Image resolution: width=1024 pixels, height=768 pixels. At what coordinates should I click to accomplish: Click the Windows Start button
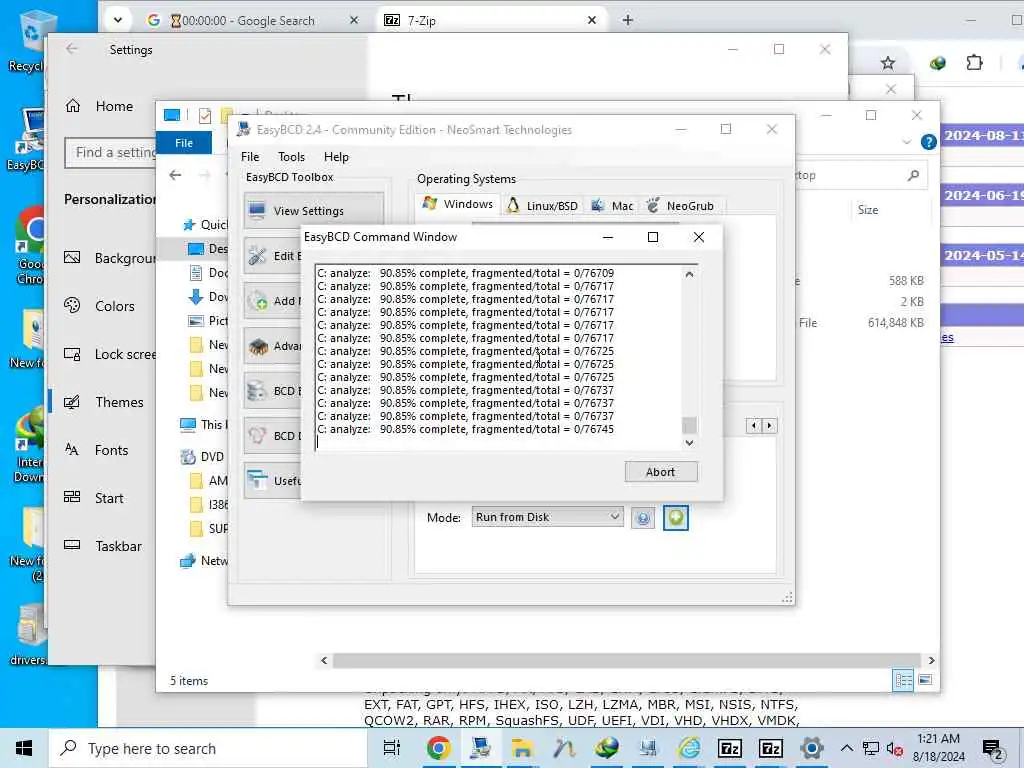pos(24,748)
